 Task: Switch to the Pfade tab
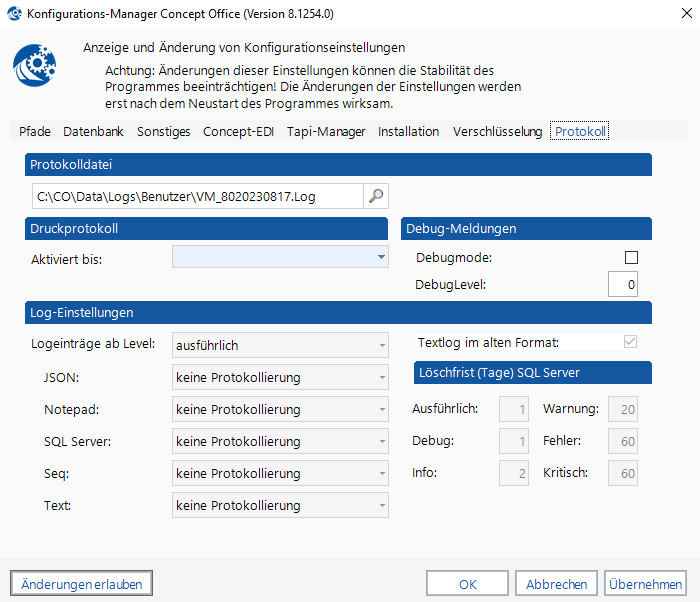(35, 131)
